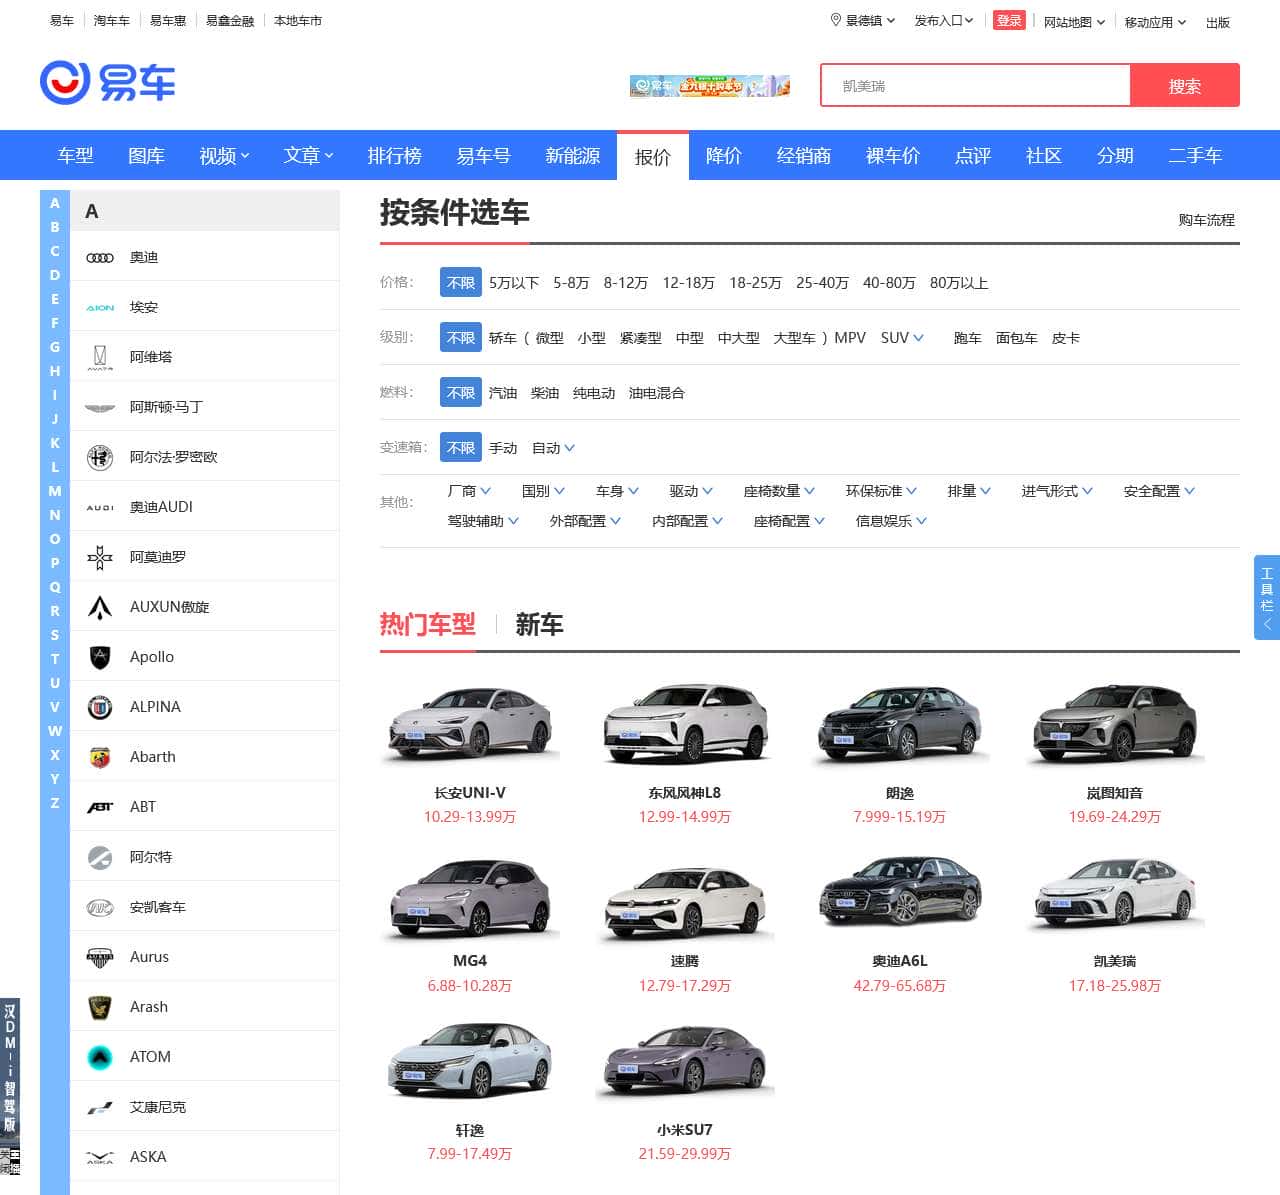Open the Aston Martin wings logo
The height and width of the screenshot is (1195, 1280).
point(100,408)
